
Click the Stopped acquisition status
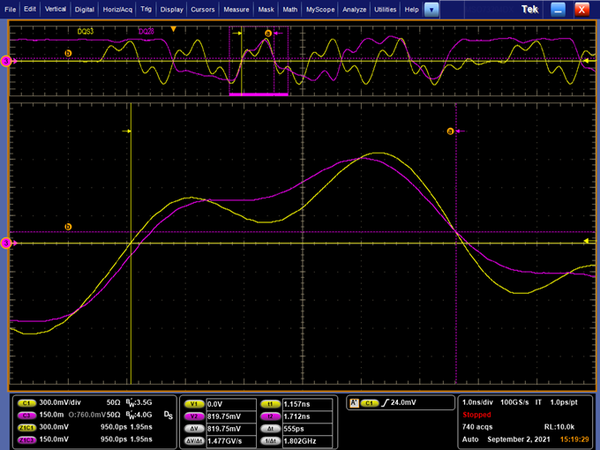pos(476,414)
